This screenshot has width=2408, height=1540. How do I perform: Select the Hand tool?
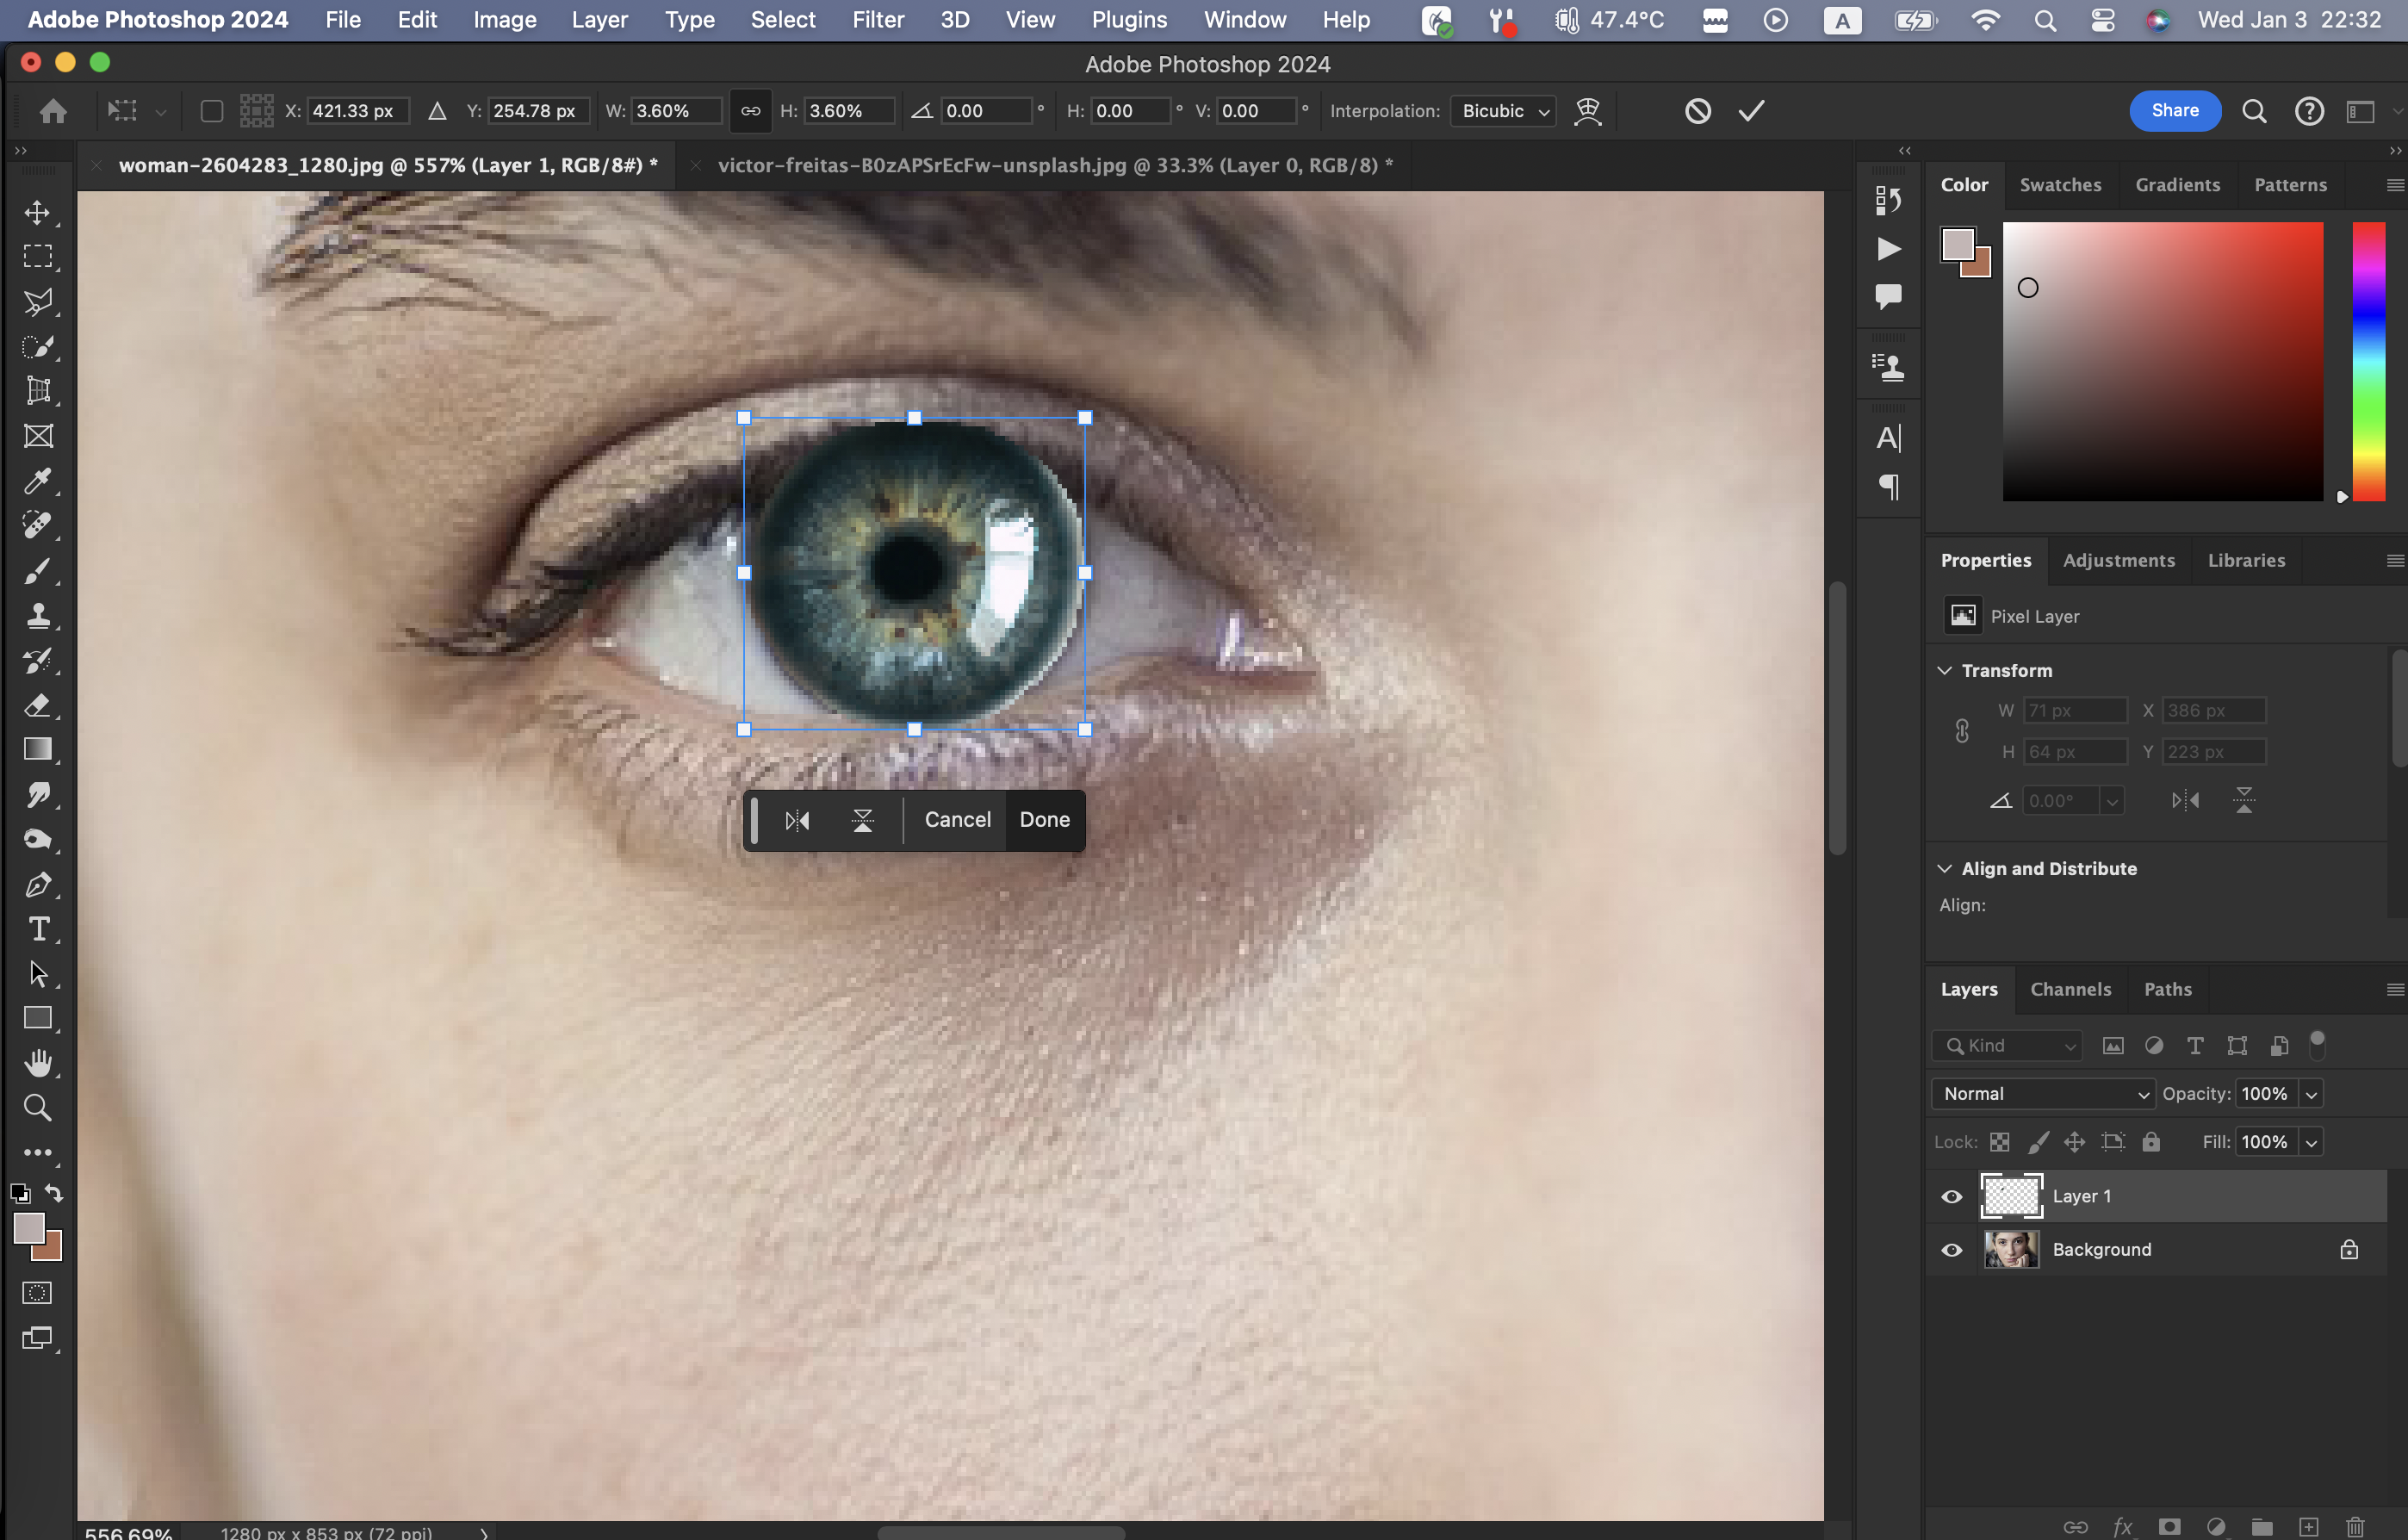(x=38, y=1063)
